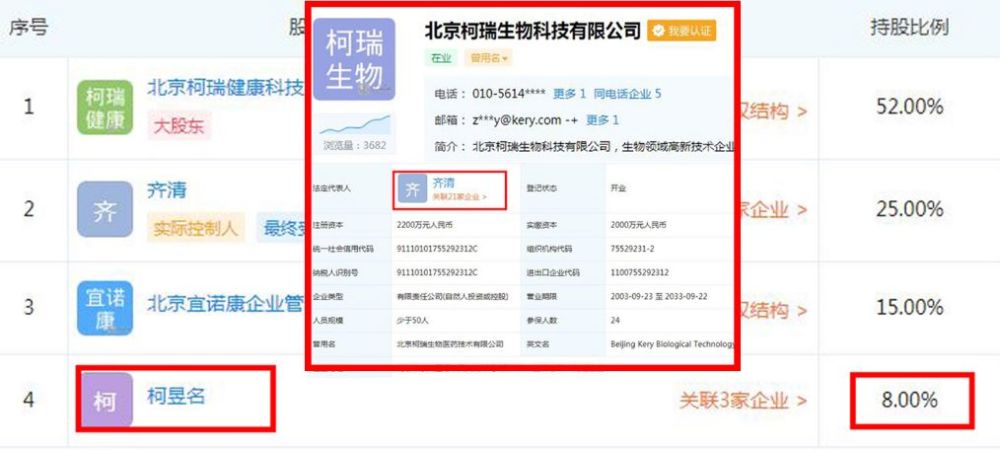Select the insured headcount value 24

(x=615, y=321)
